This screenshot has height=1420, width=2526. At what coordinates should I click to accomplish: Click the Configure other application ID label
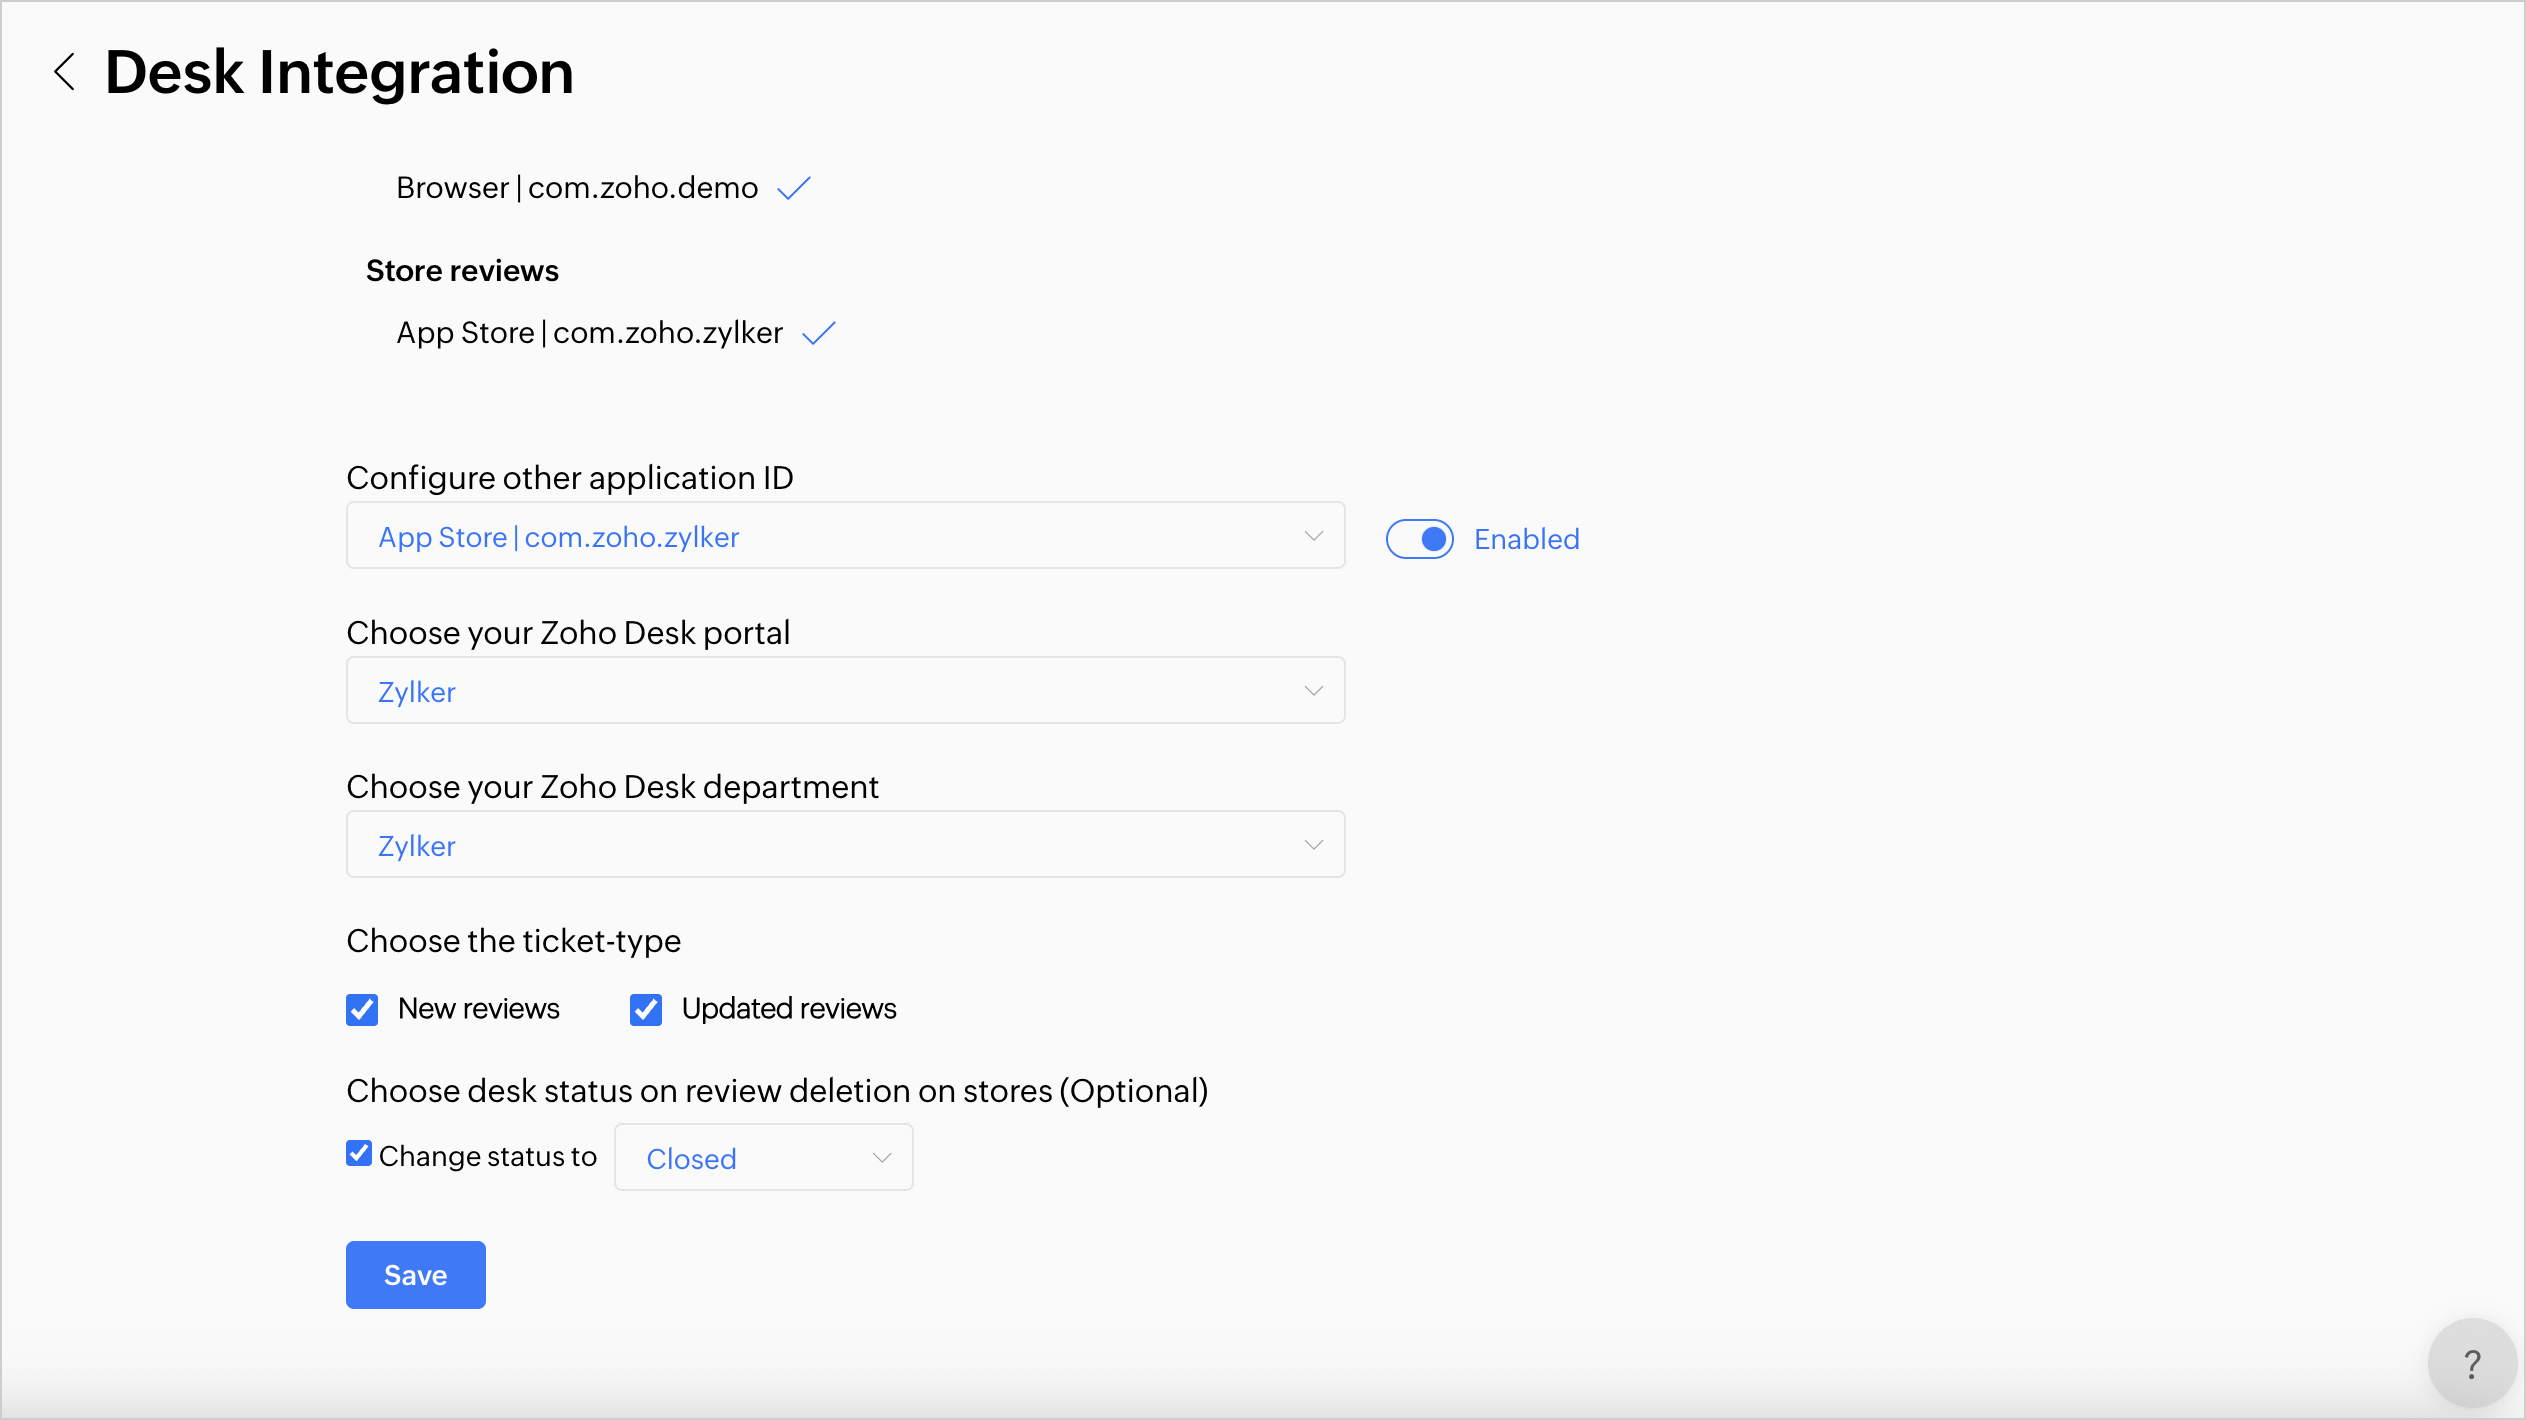pos(570,478)
